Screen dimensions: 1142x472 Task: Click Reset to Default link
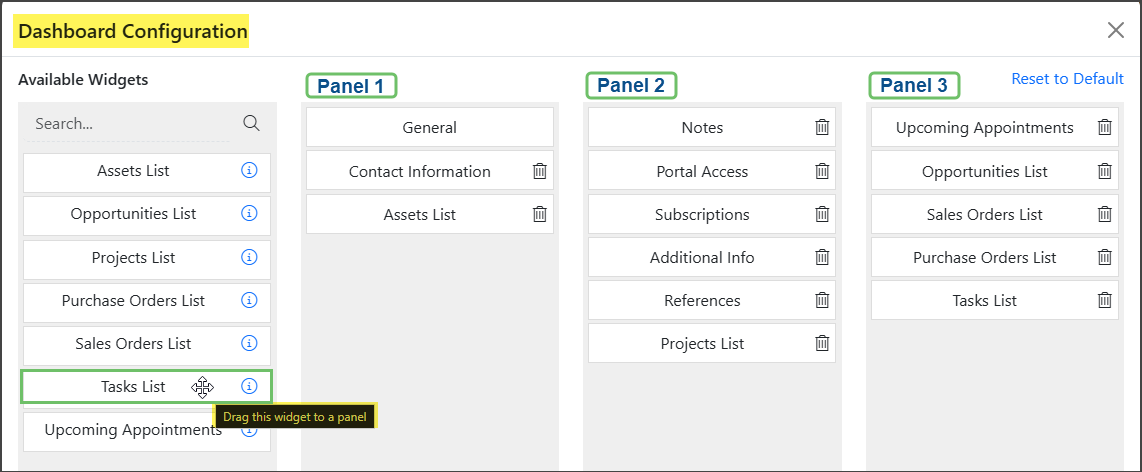pyautogui.click(x=1067, y=79)
